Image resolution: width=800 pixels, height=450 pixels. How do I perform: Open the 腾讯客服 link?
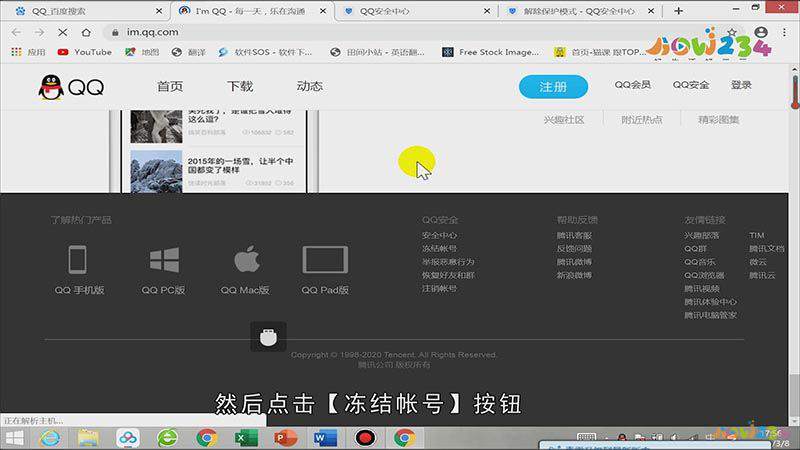(574, 235)
